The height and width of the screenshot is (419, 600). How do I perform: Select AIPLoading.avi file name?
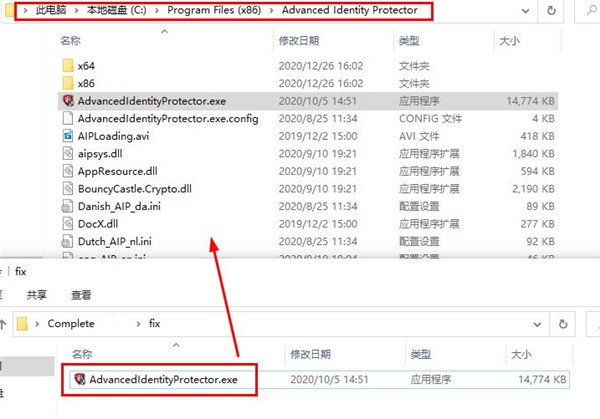[x=113, y=136]
